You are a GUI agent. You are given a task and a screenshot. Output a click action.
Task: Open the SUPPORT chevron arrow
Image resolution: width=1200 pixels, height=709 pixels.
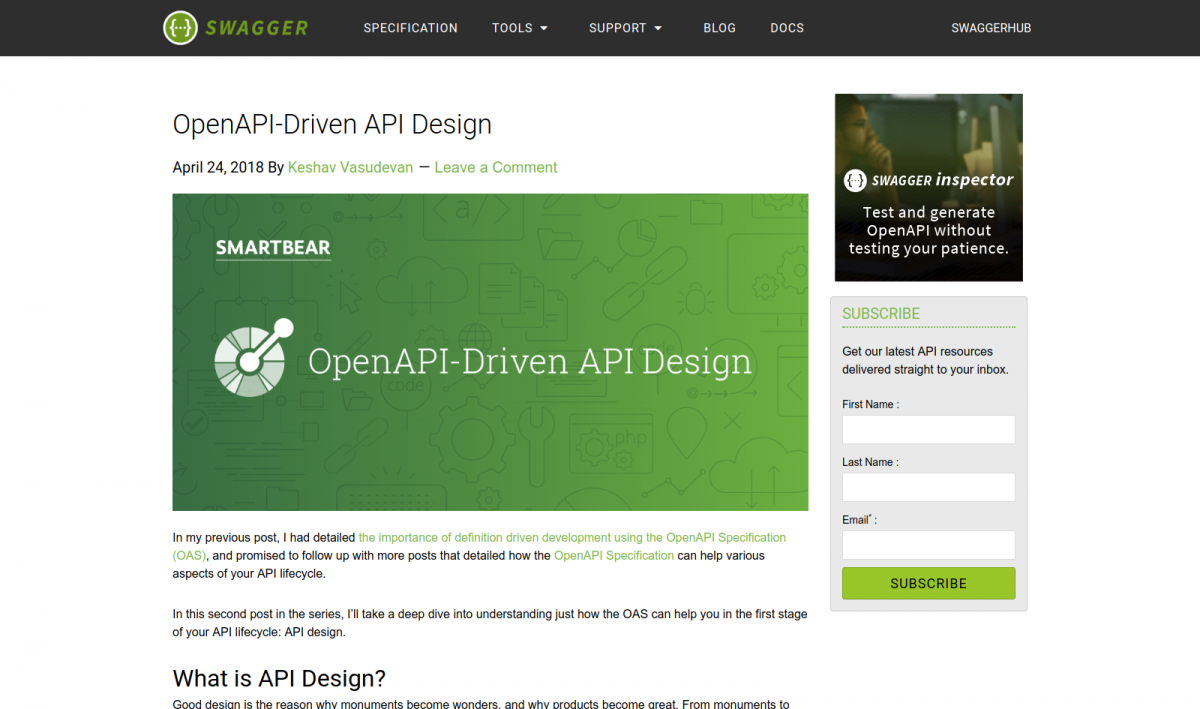[x=659, y=29]
